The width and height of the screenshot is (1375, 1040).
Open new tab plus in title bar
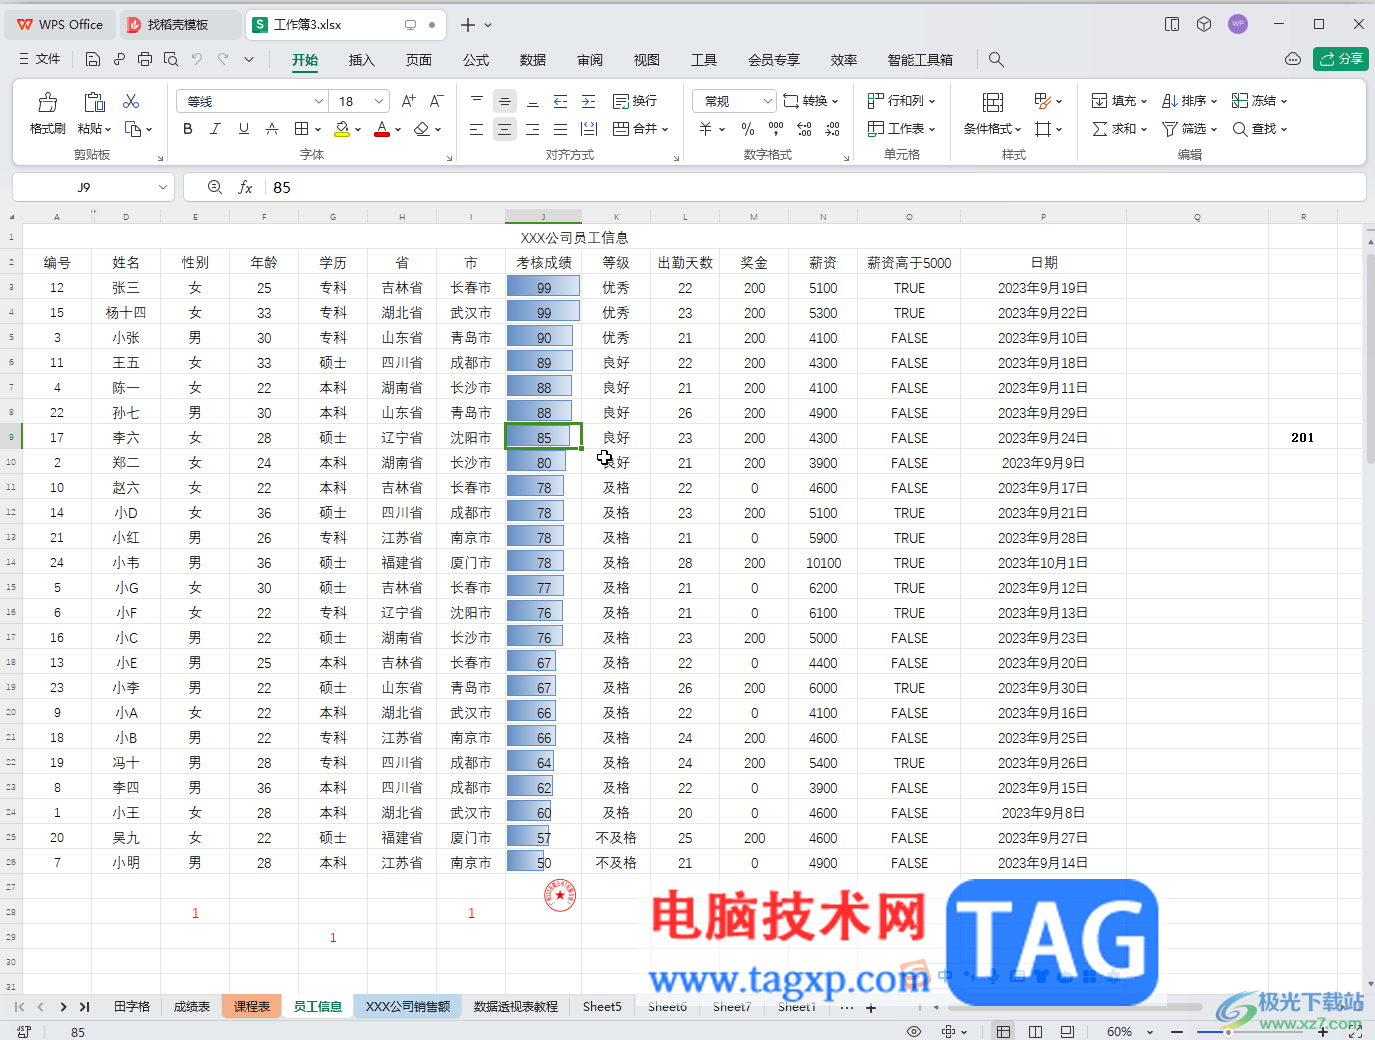[x=467, y=24]
